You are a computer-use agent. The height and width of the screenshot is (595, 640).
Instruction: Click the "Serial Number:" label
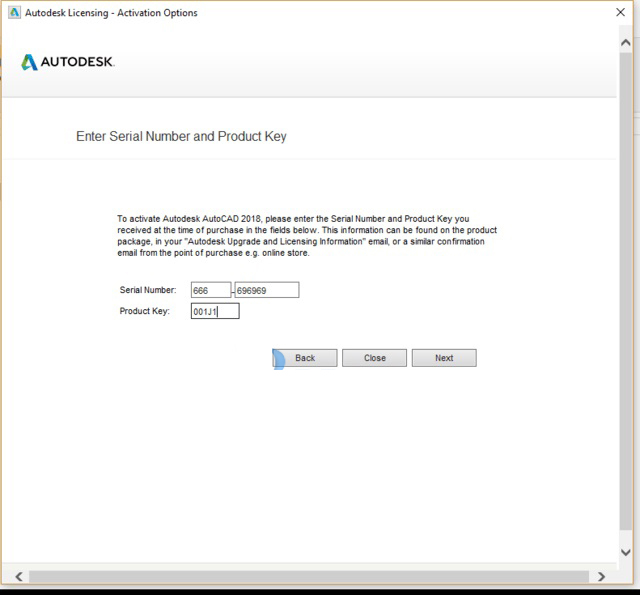(147, 290)
